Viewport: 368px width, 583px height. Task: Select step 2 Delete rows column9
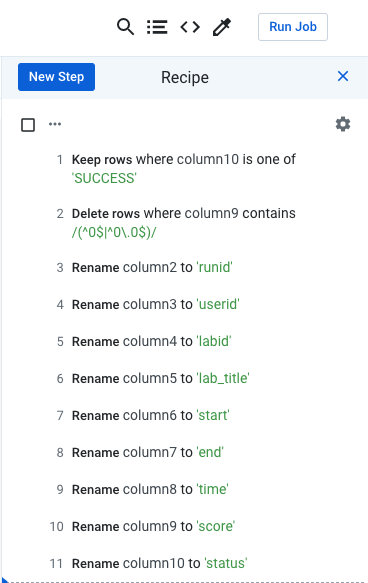coord(184,223)
